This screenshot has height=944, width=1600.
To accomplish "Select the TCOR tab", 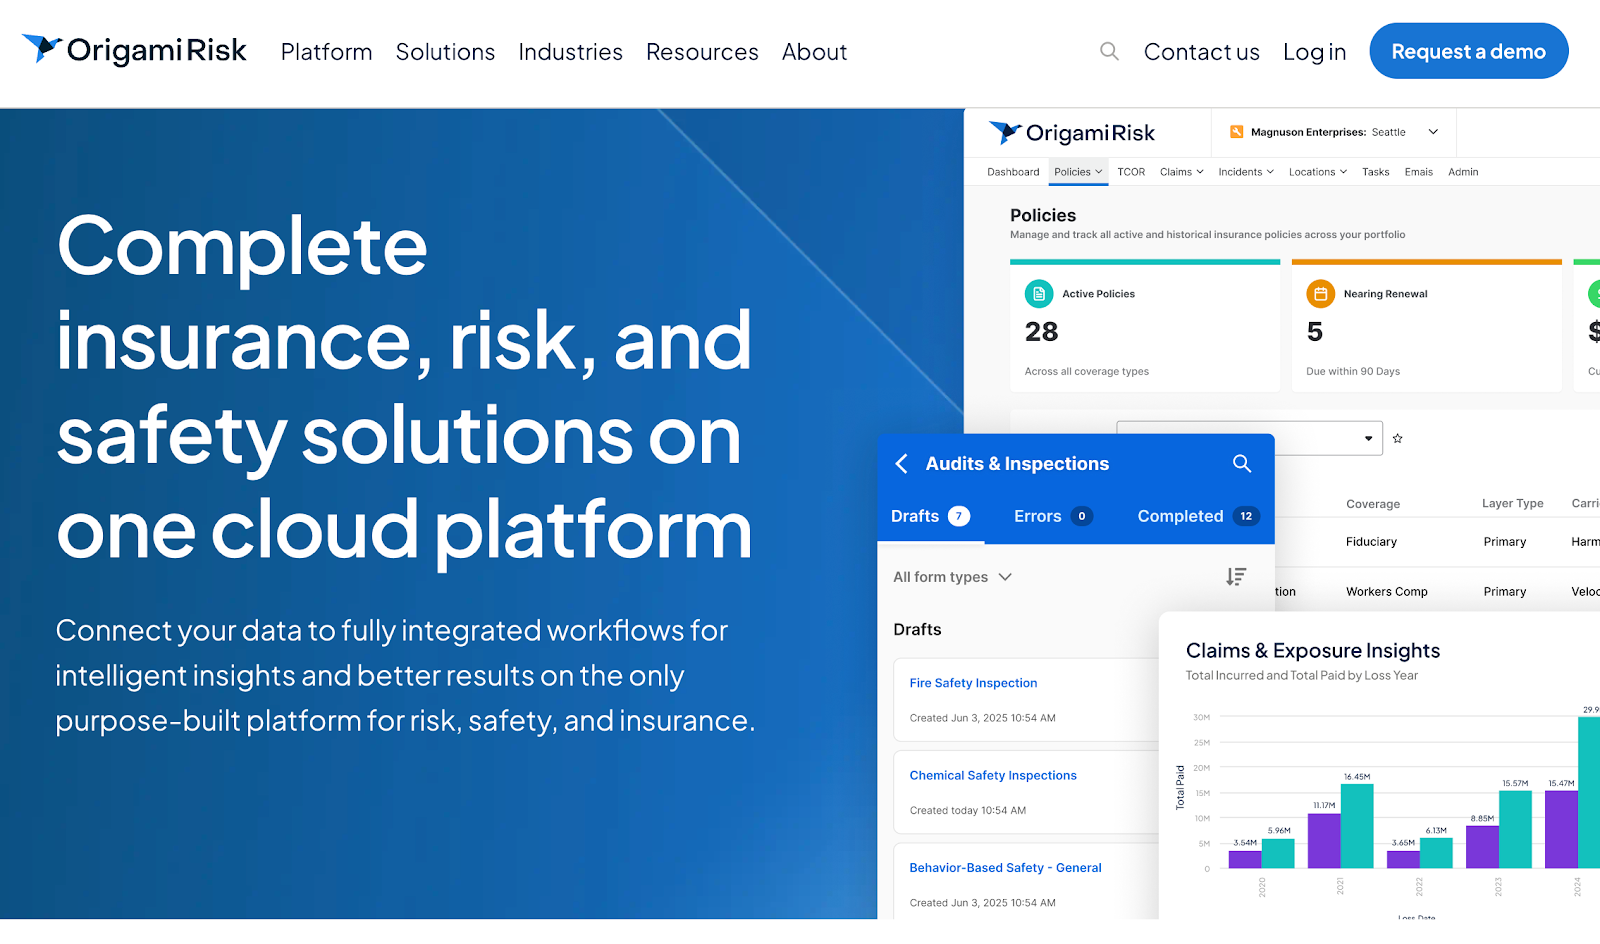I will click(1131, 172).
